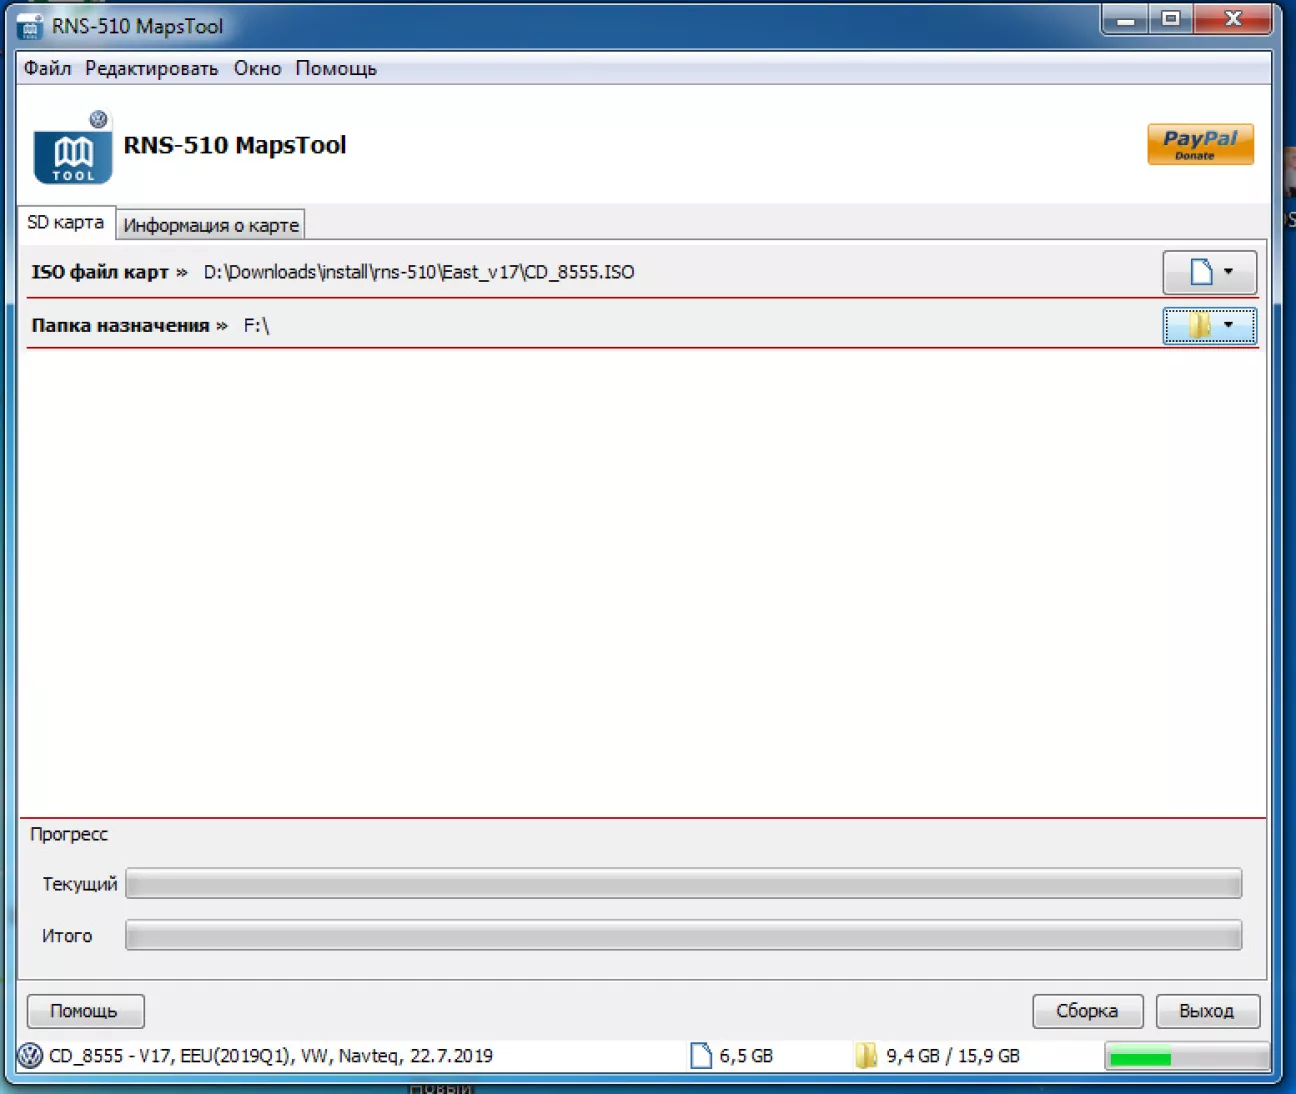Click the PayPal Donate button

(1199, 145)
